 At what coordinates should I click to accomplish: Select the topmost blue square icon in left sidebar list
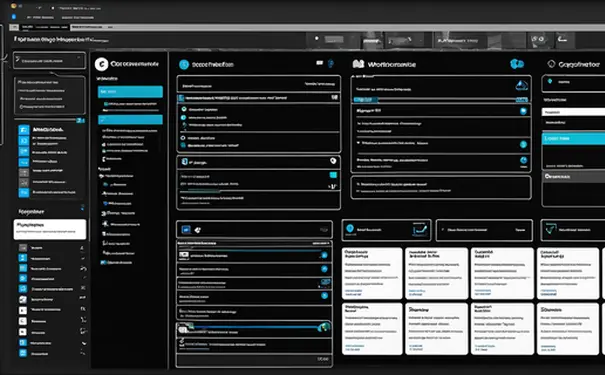click(x=24, y=130)
